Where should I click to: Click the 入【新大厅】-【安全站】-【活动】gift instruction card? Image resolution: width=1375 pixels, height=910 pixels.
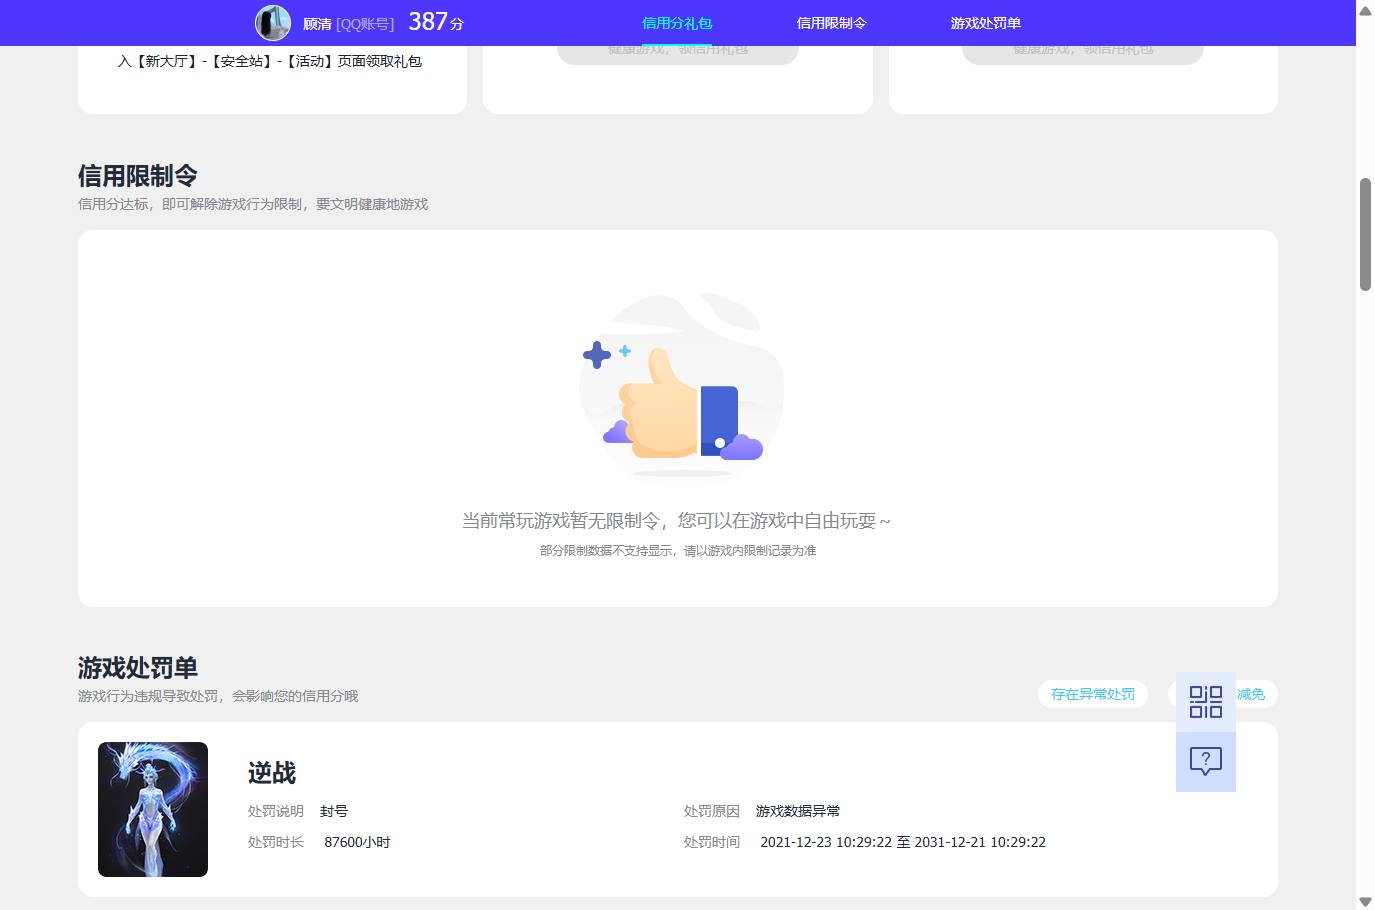tap(271, 61)
